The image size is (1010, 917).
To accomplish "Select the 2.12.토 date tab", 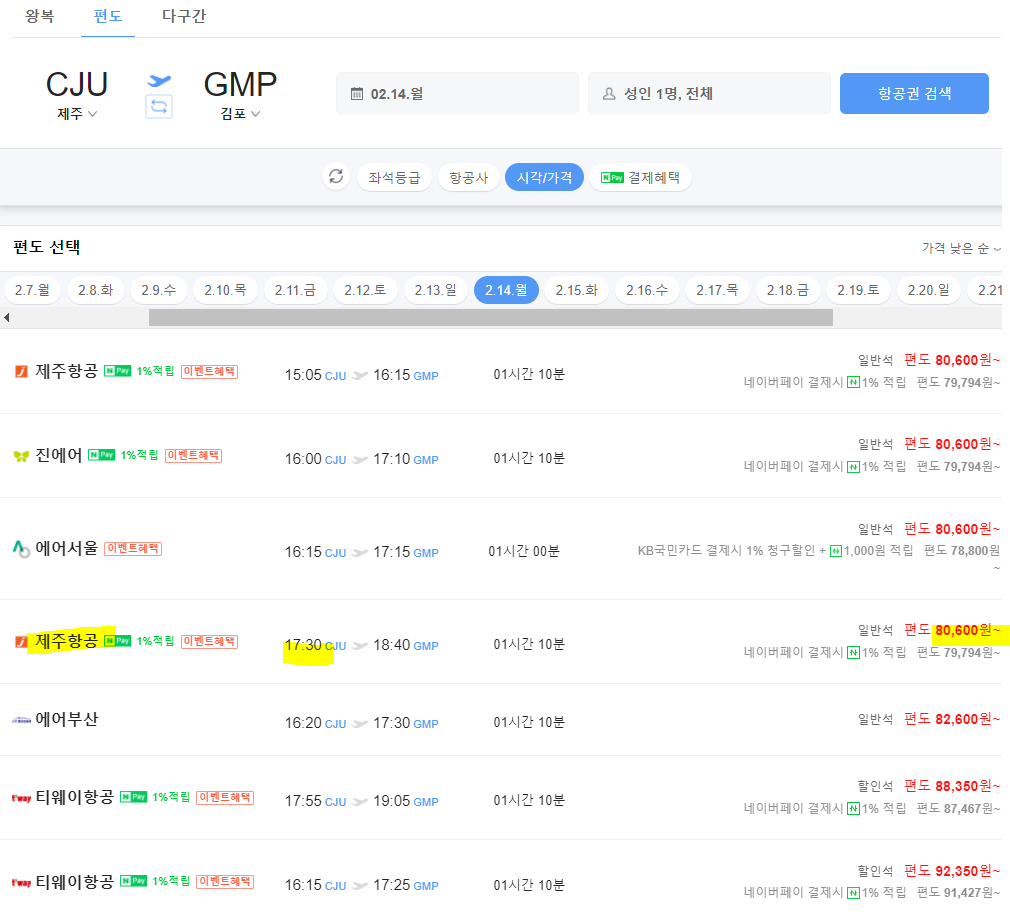I will point(365,290).
